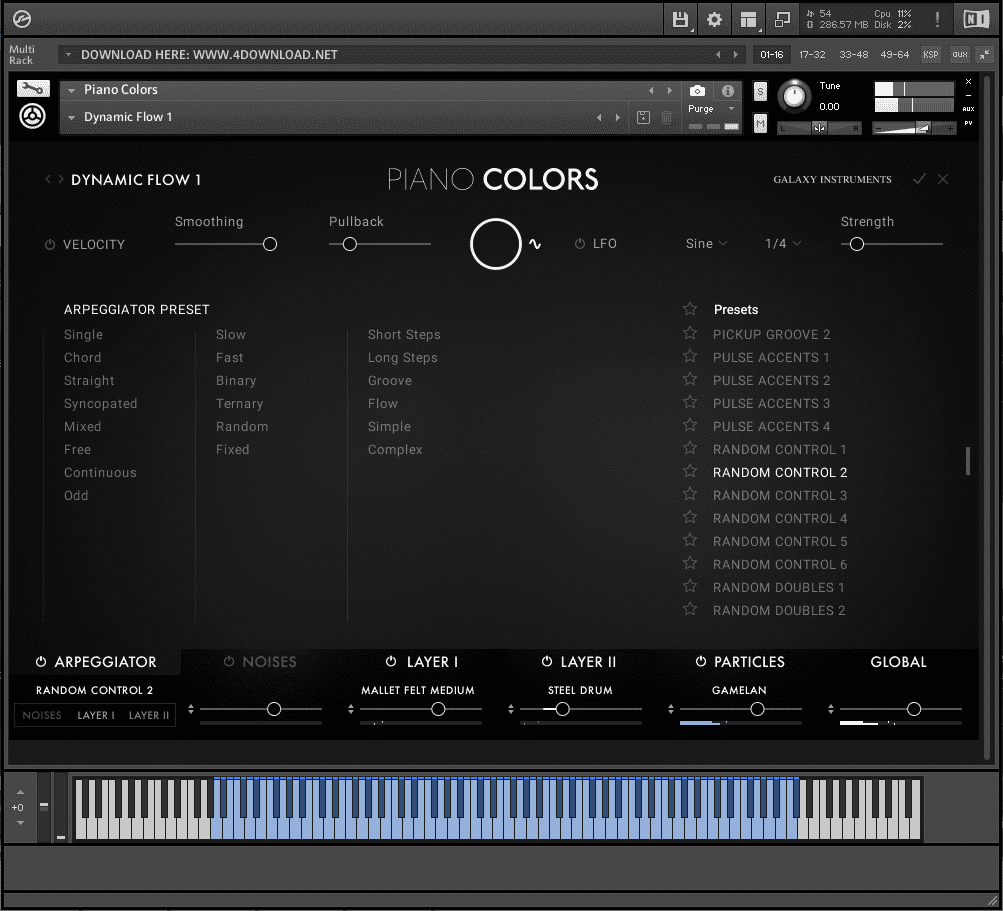Select the Groove arpeggiator tag

tap(390, 381)
